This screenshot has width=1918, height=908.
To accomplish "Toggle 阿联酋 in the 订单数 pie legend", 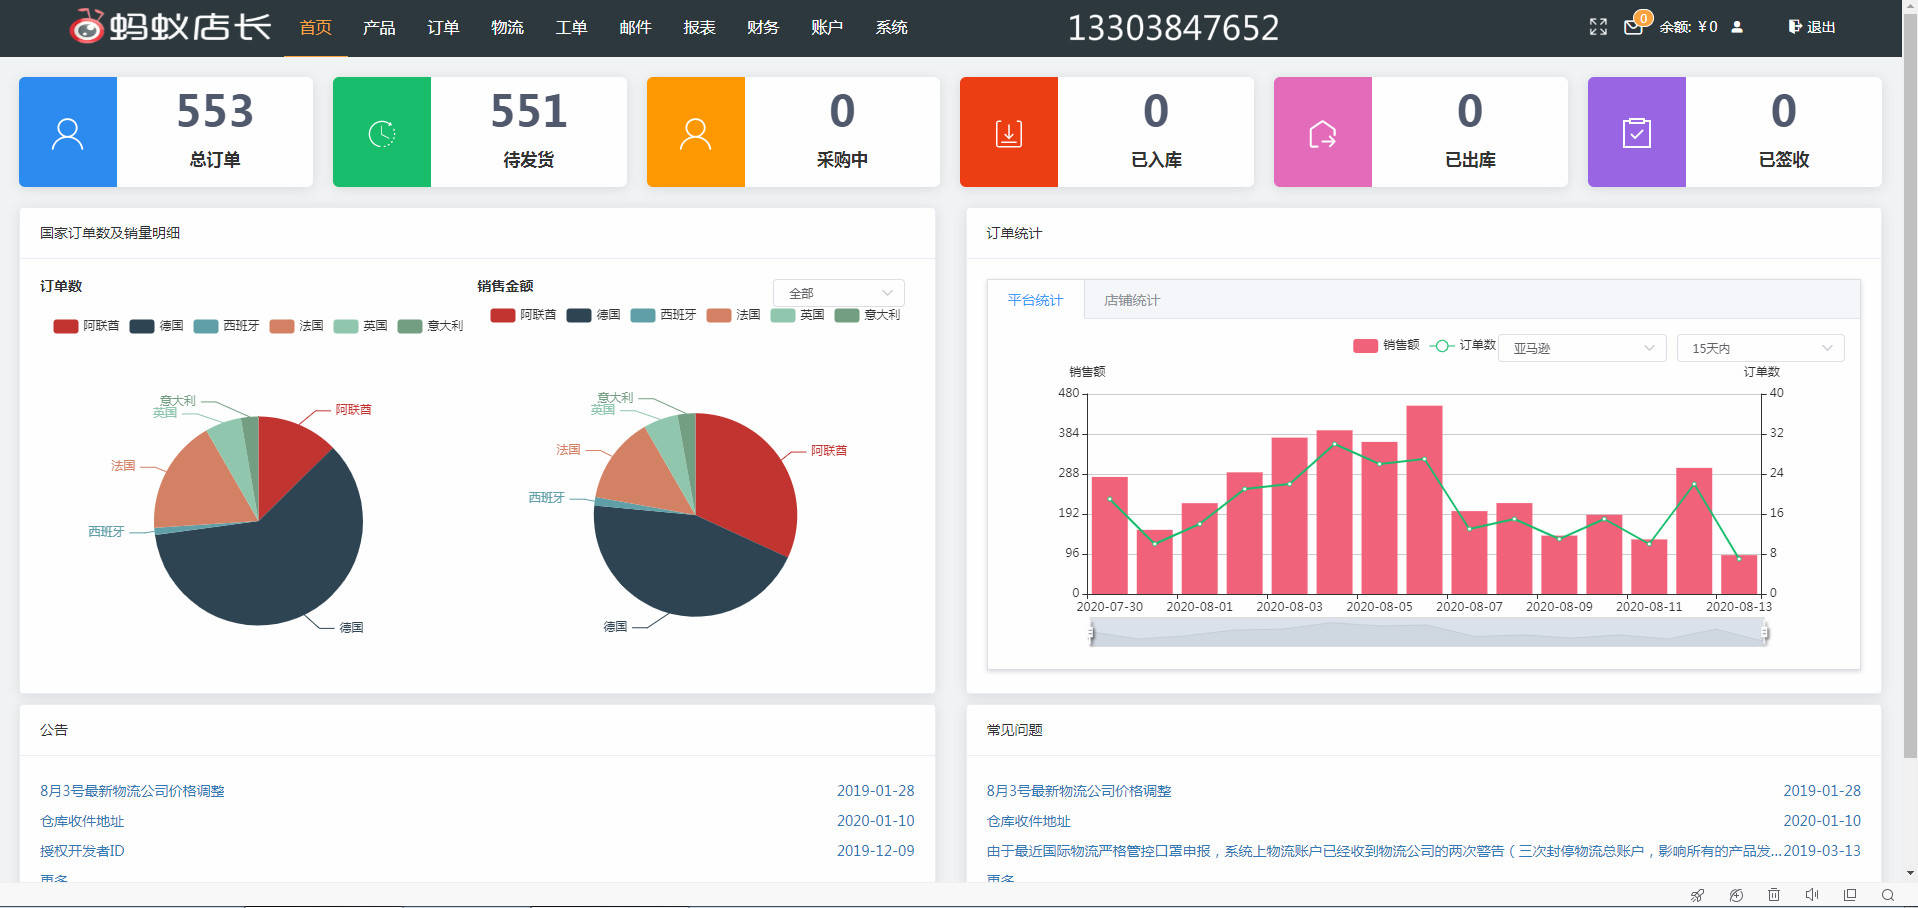I will (x=86, y=325).
